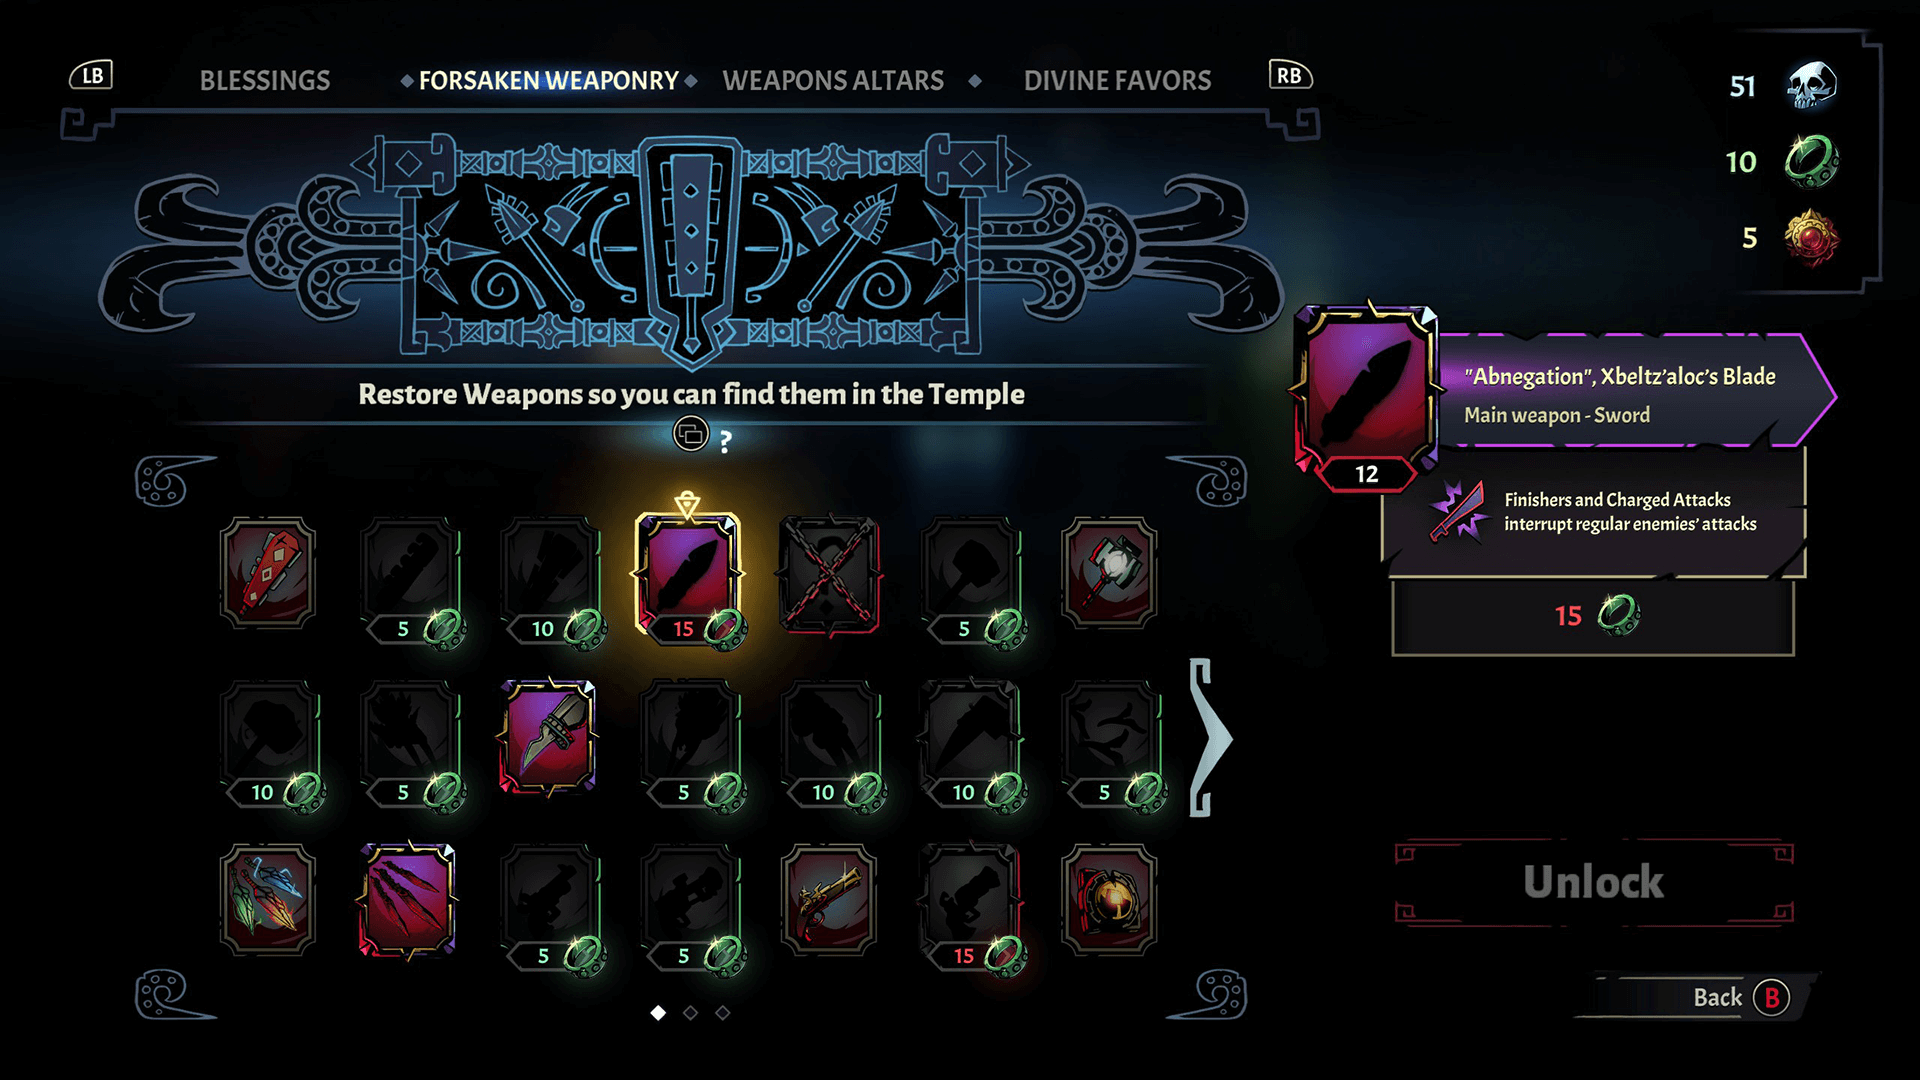
Task: Select the red spiked club weapon icon
Action: (268, 572)
